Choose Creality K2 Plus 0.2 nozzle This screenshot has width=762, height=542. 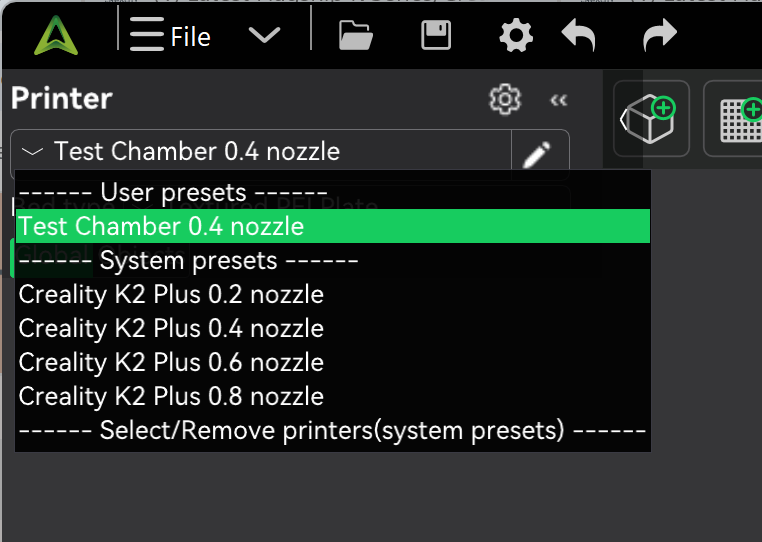333,295
